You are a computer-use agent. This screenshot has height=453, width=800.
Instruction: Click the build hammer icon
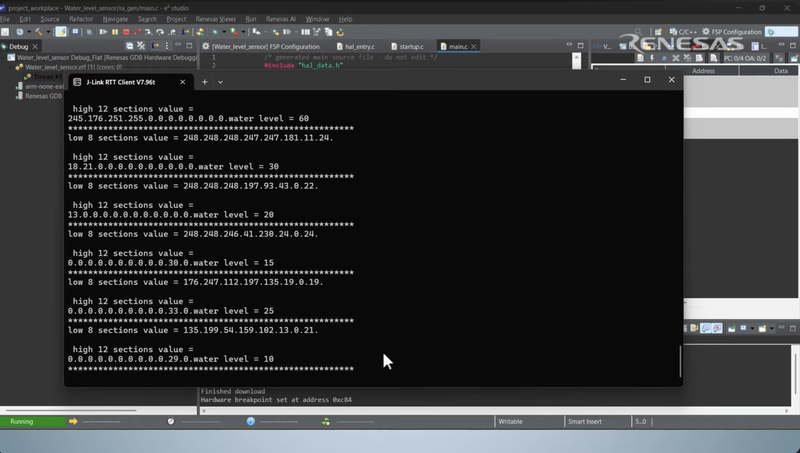(39, 32)
